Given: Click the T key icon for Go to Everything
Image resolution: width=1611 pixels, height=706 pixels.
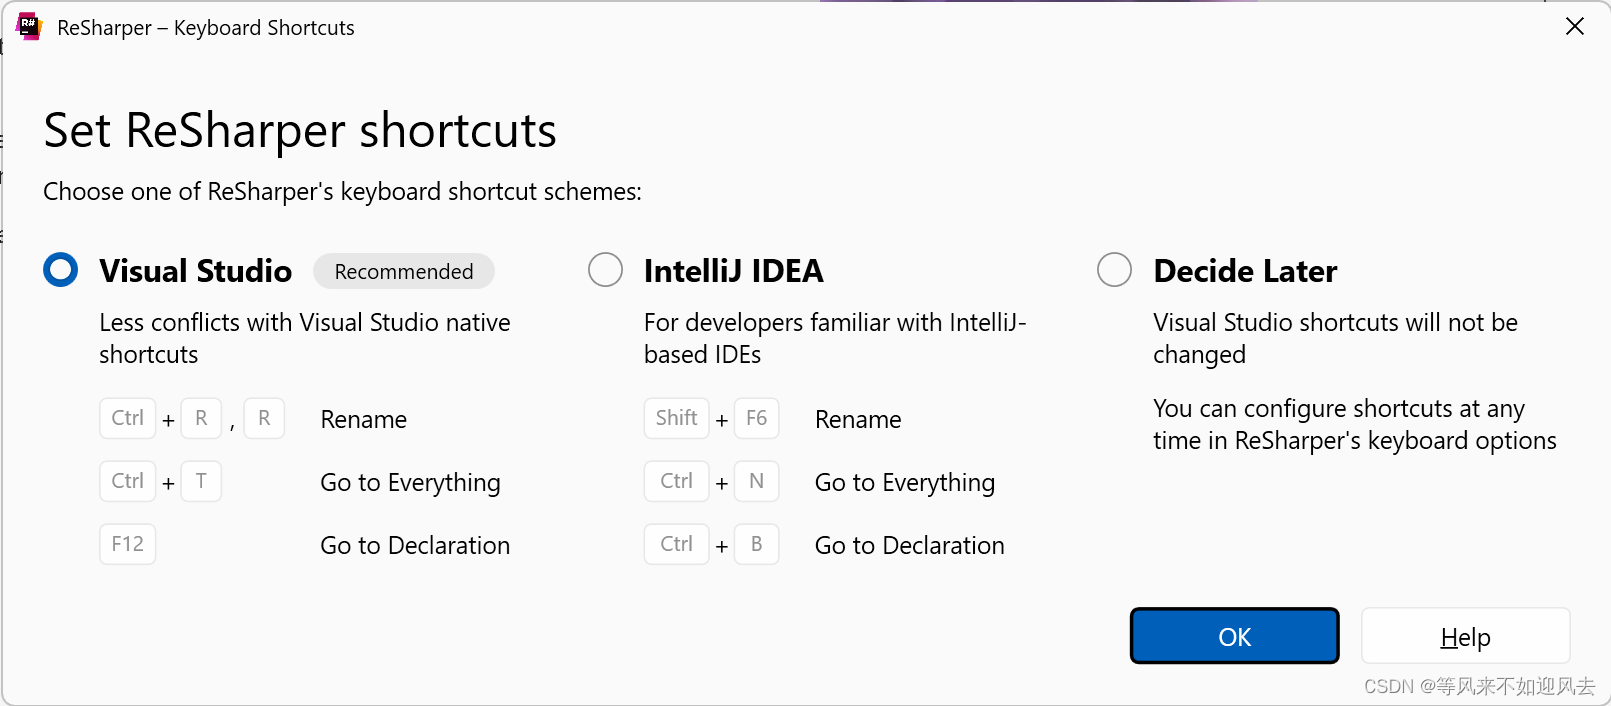Looking at the screenshot, I should 201,481.
